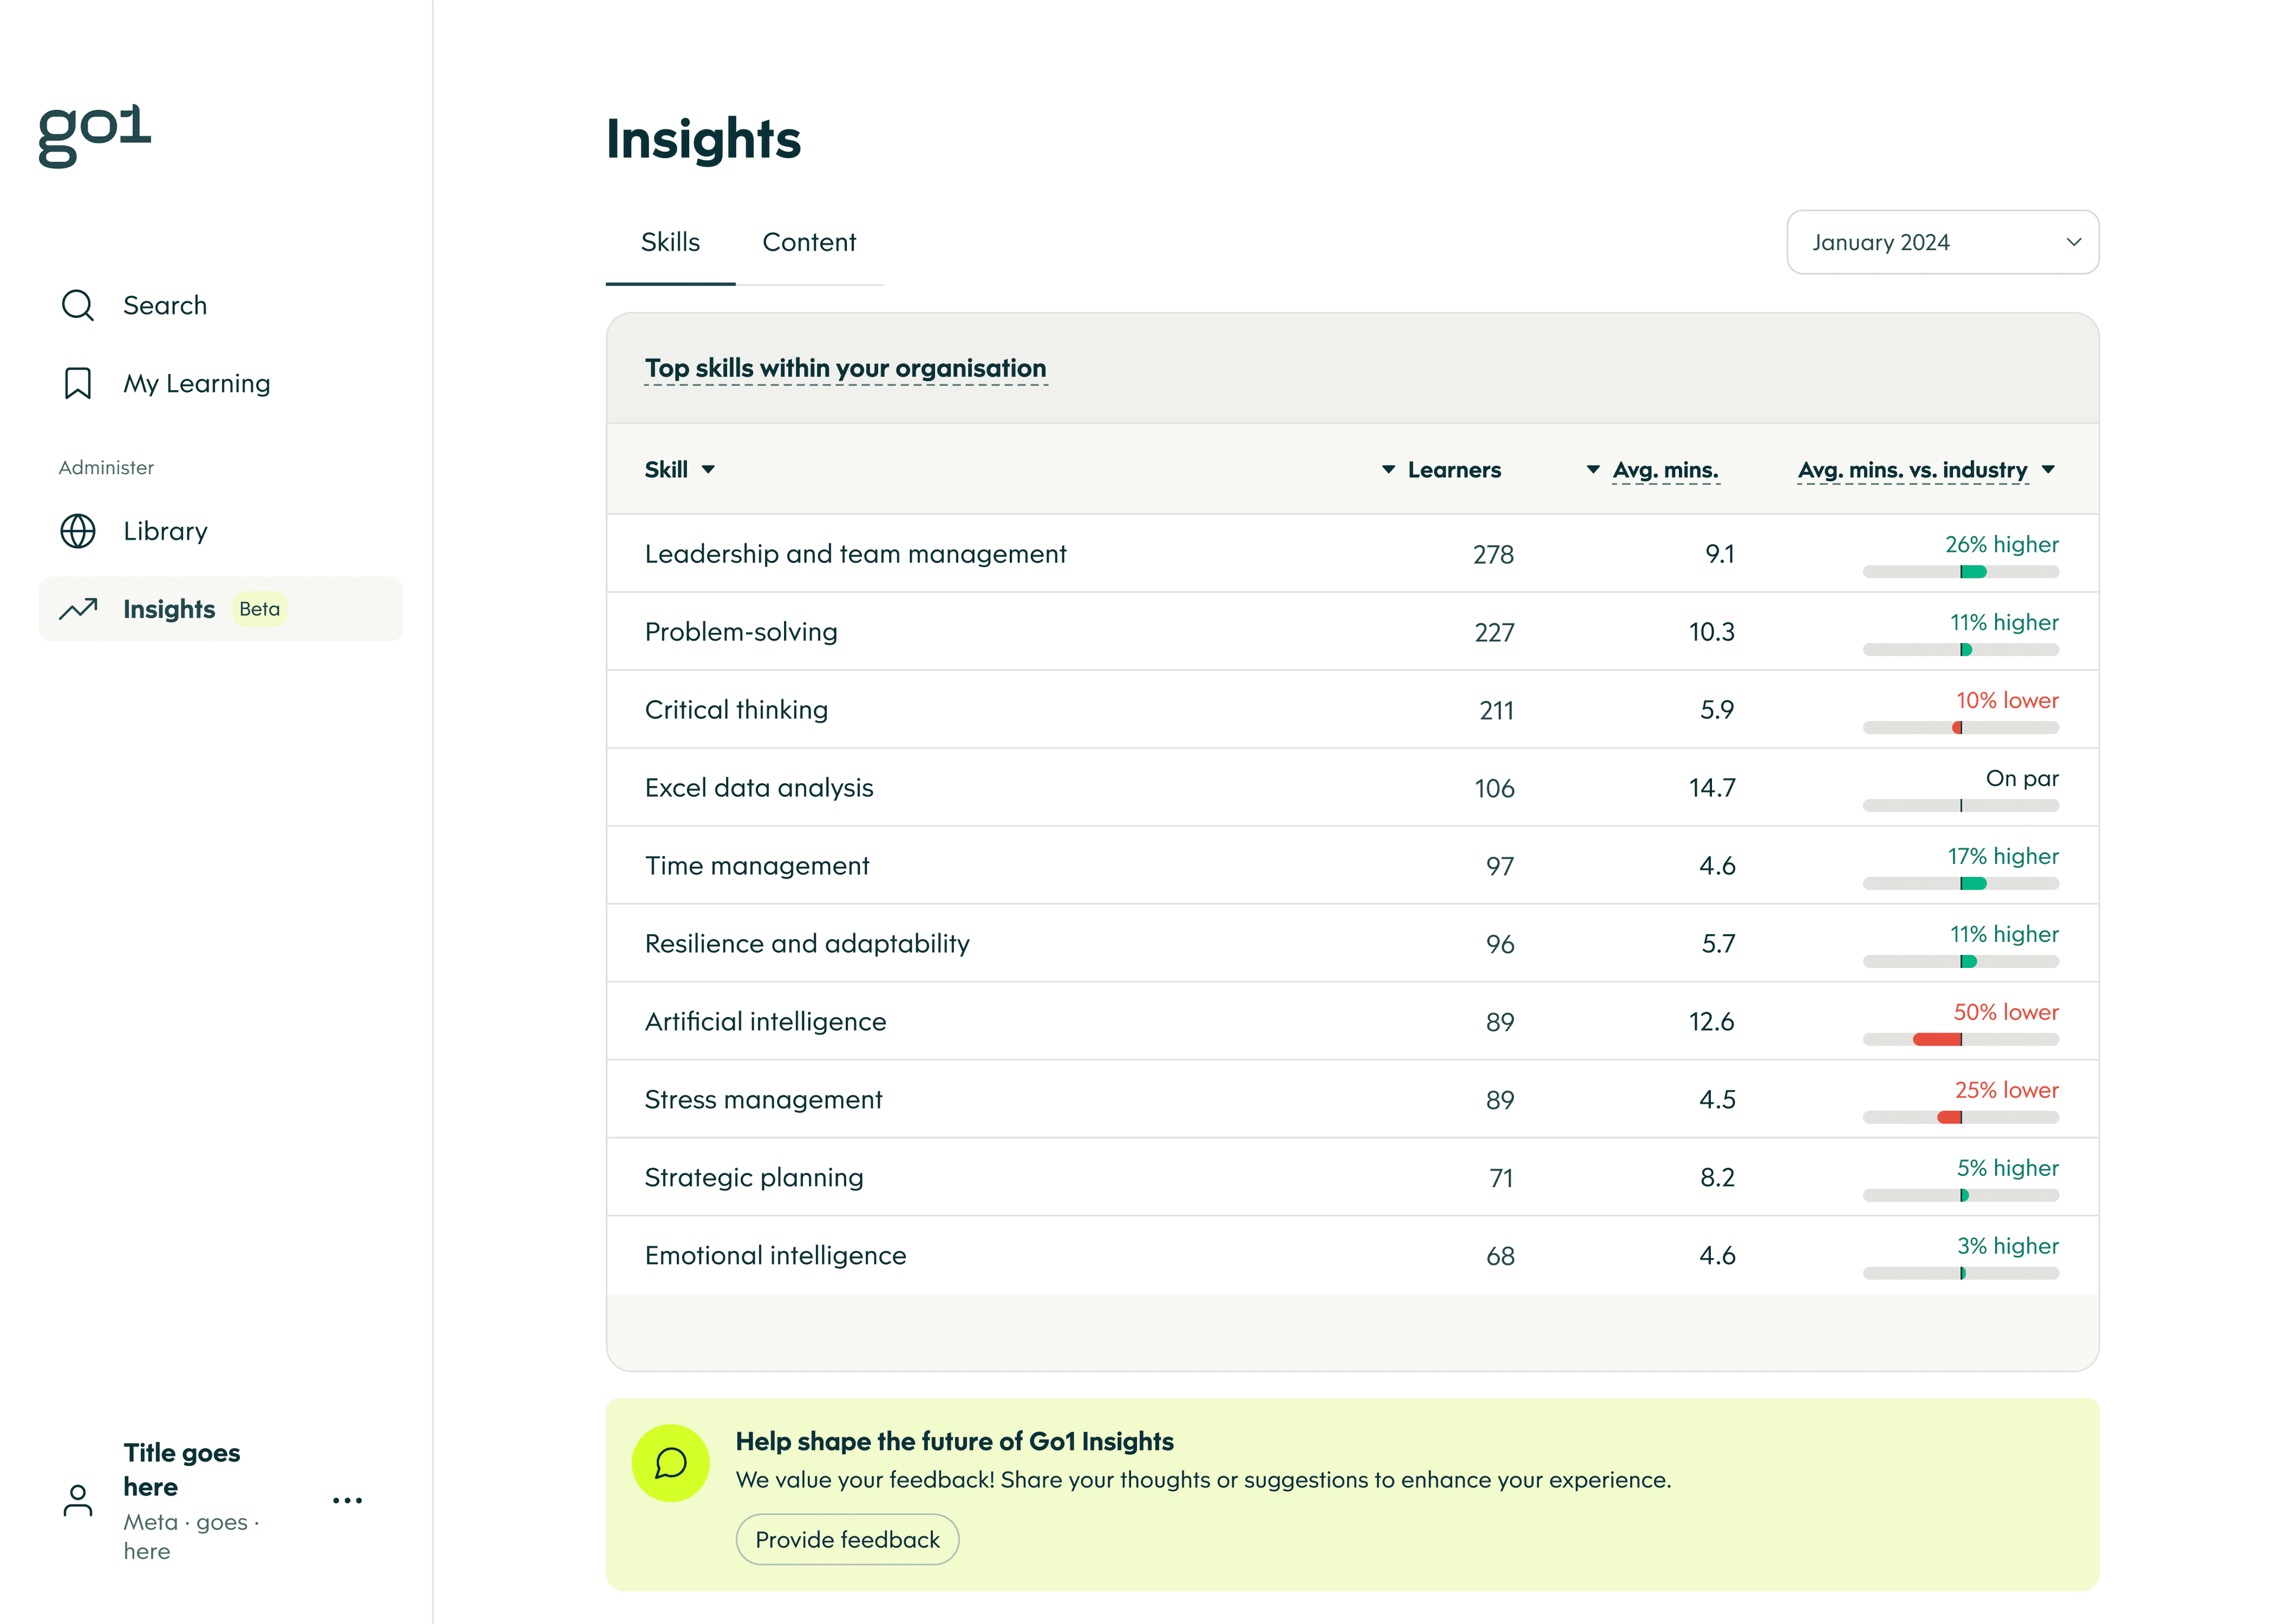Click the Provide feedback button

[846, 1540]
